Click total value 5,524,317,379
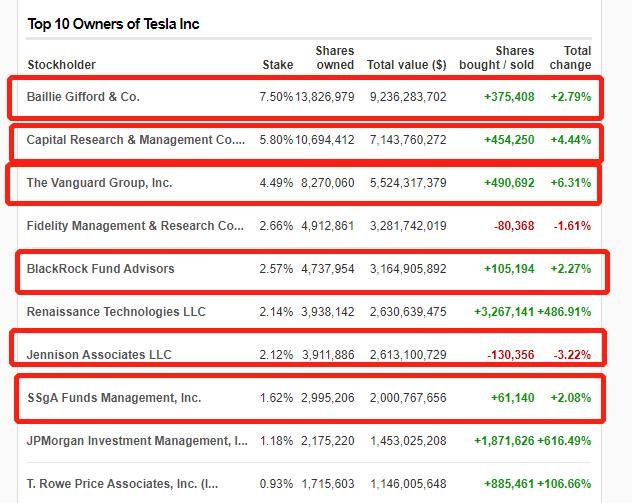This screenshot has width=632, height=503. pos(408,183)
